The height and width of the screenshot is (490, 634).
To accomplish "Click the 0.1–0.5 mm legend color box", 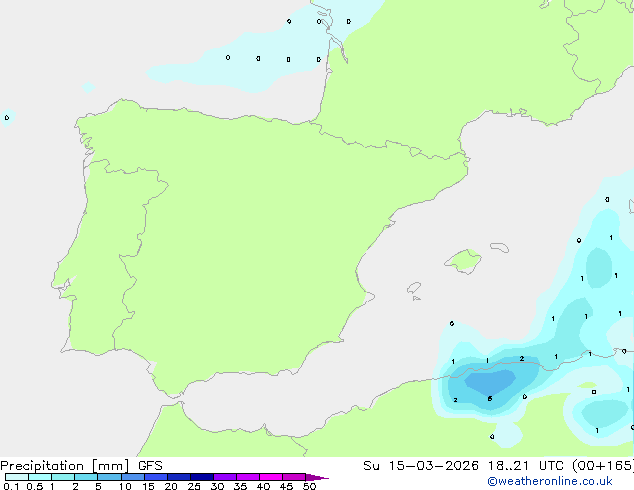I will coord(17,477).
